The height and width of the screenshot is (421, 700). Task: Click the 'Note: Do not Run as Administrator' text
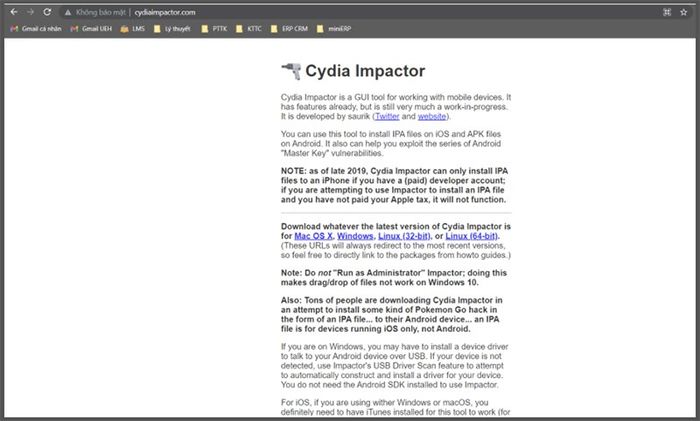[394, 278]
